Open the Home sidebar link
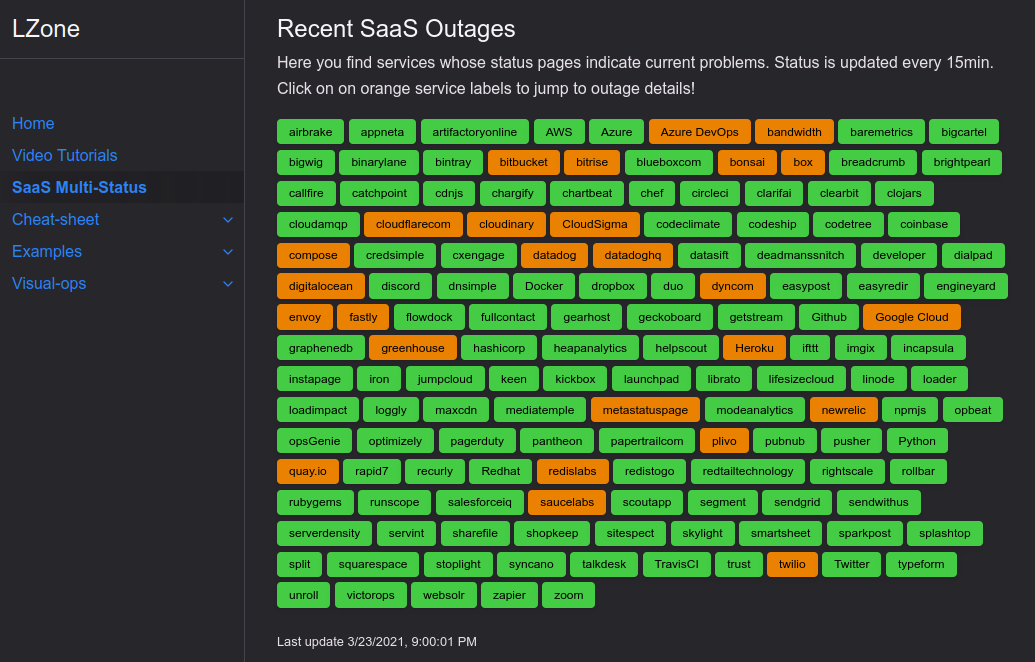Viewport: 1035px width, 662px height. (33, 123)
